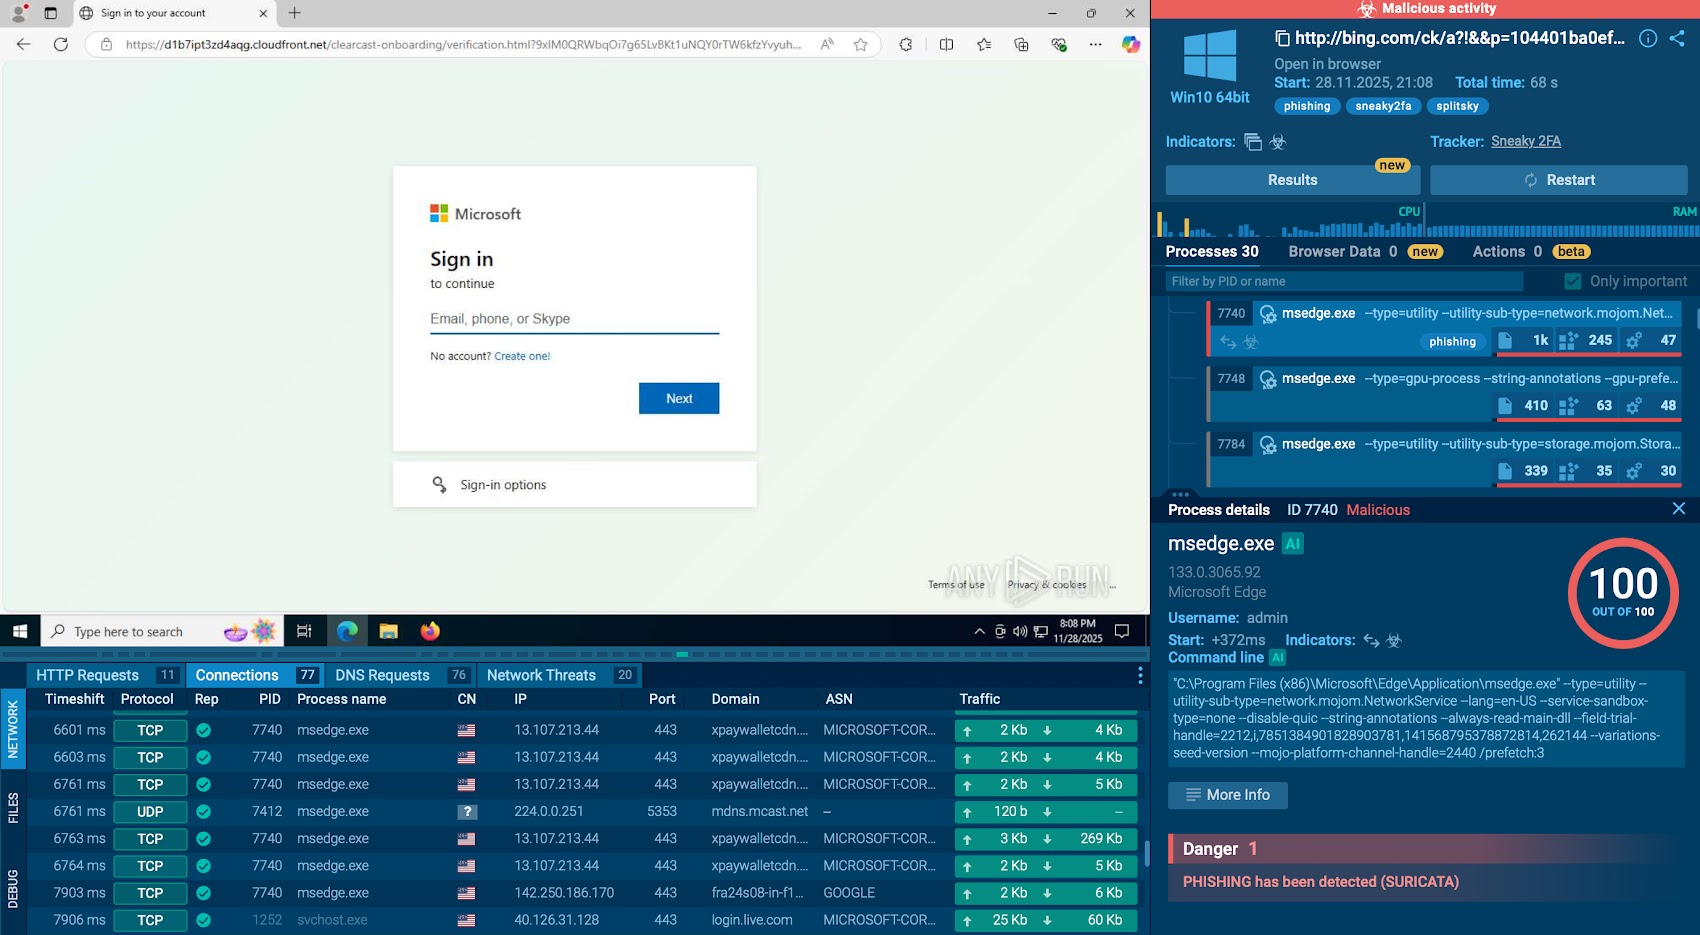Open the Favorites list icon

[x=984, y=44]
